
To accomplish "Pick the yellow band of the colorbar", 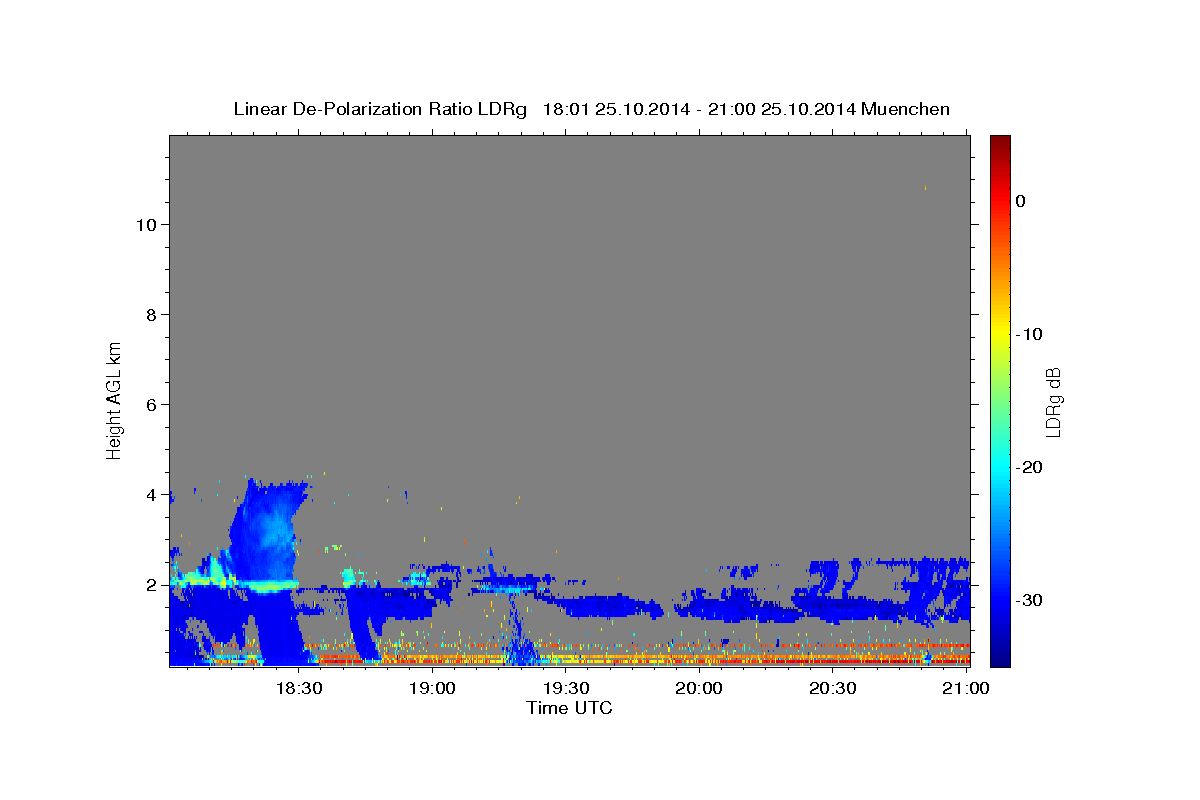I will point(1000,334).
